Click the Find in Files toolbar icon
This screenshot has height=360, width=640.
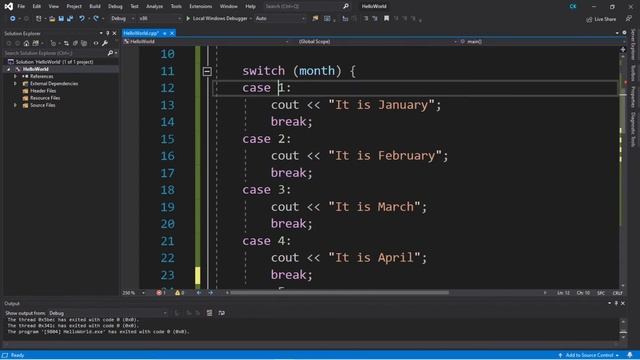click(x=315, y=19)
